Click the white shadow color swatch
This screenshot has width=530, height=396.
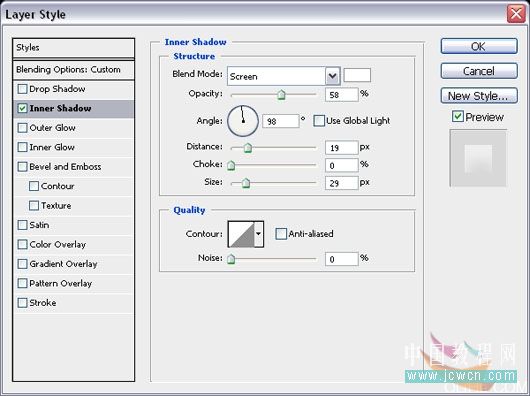[357, 75]
